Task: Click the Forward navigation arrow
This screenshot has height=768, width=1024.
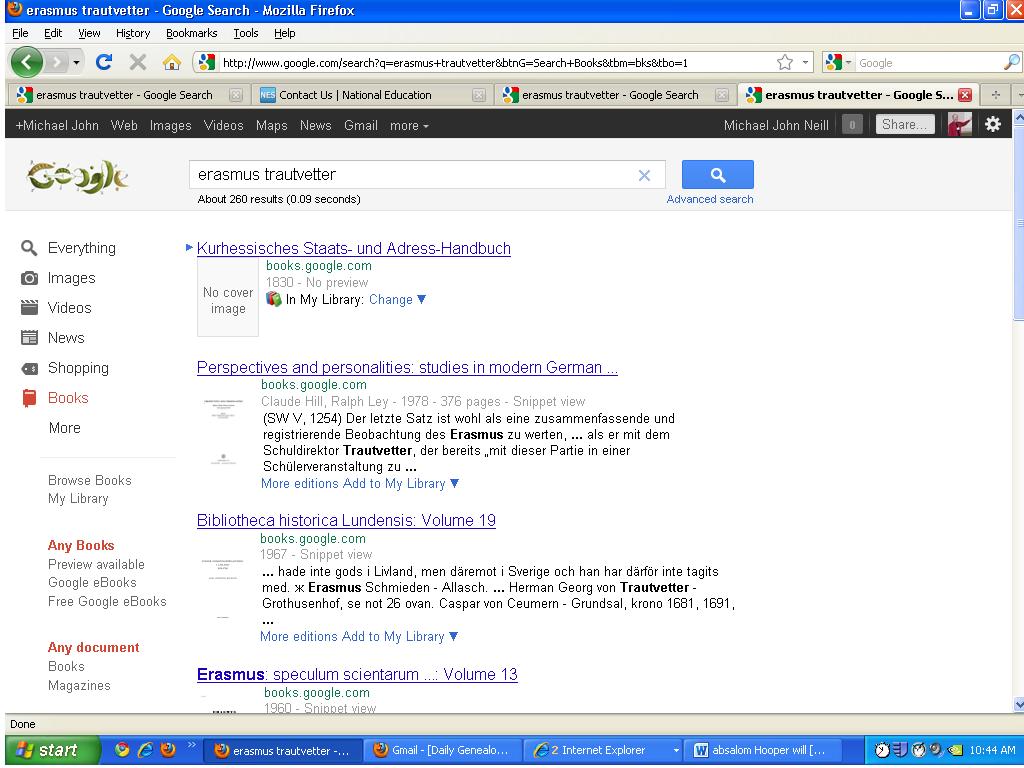Action: click(x=57, y=63)
